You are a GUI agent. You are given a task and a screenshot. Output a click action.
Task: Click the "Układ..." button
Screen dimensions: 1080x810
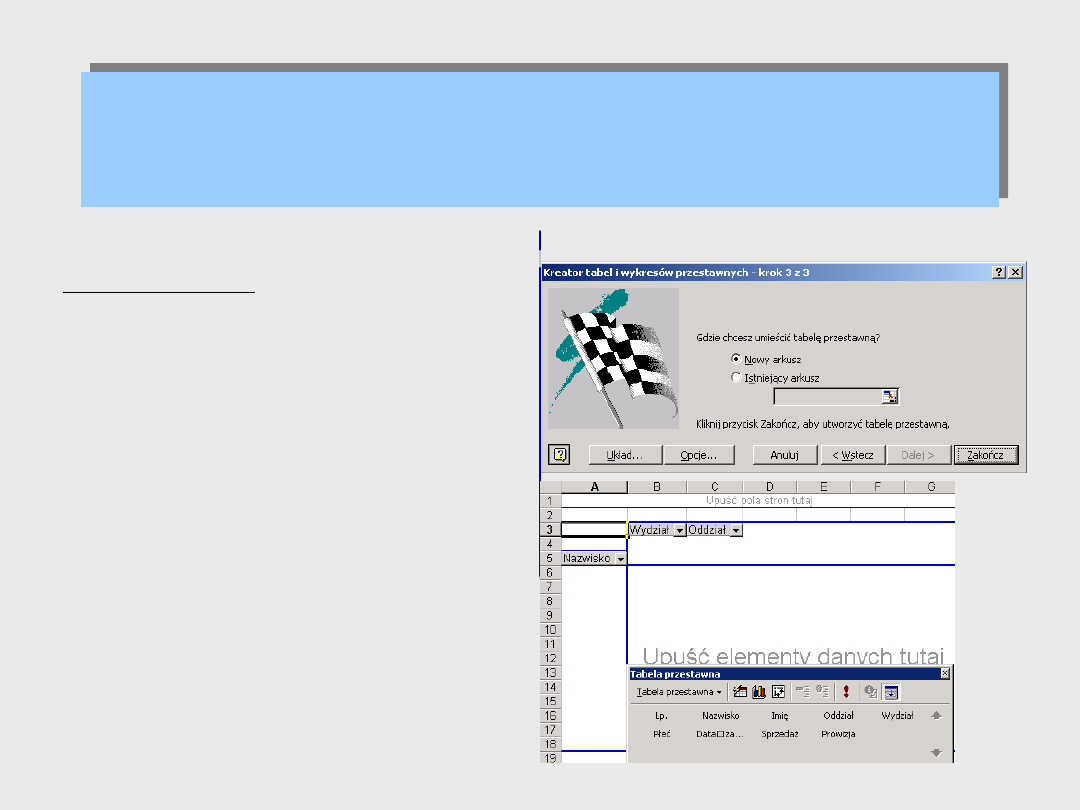point(624,455)
